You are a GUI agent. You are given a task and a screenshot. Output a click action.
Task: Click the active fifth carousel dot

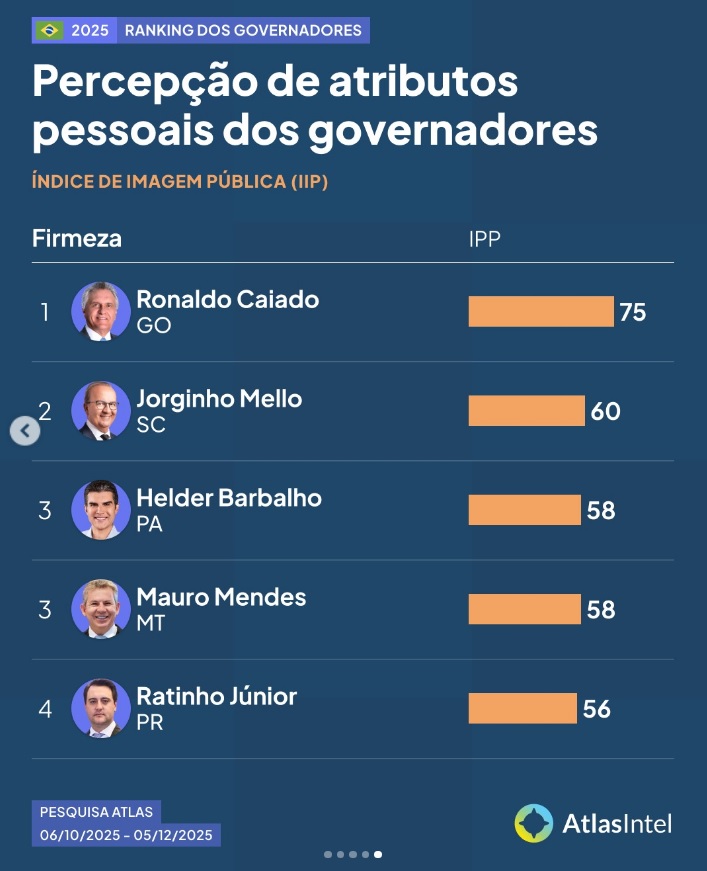point(378,855)
